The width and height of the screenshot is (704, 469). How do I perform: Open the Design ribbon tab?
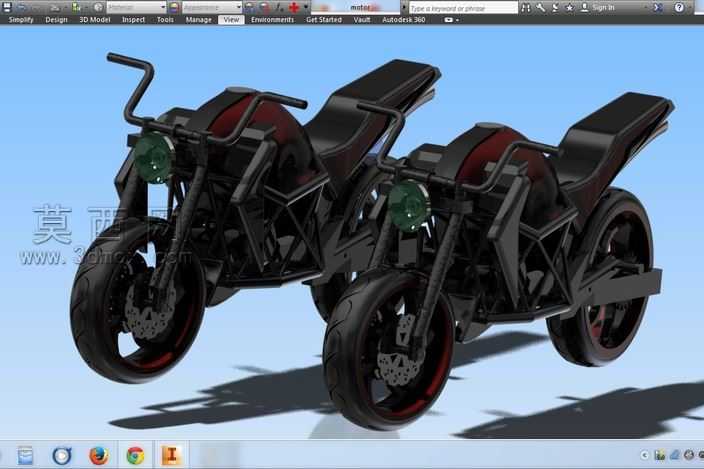pos(57,20)
